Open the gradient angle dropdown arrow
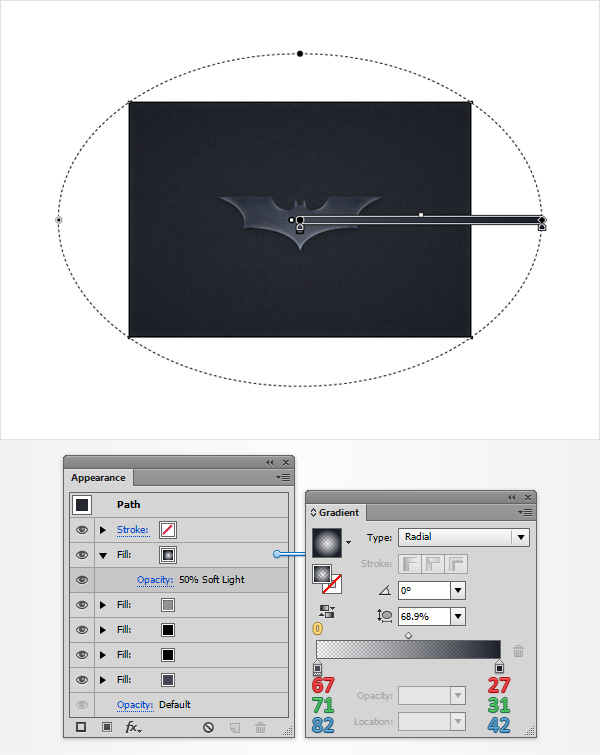 (458, 590)
